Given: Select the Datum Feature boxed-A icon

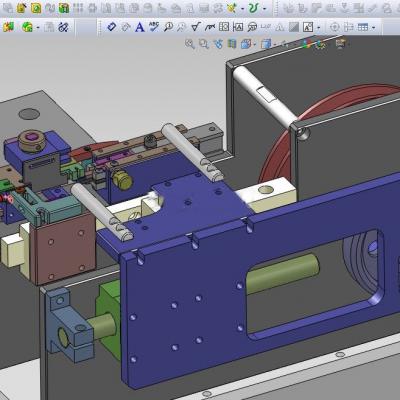Looking at the screenshot, I should pos(238,27).
